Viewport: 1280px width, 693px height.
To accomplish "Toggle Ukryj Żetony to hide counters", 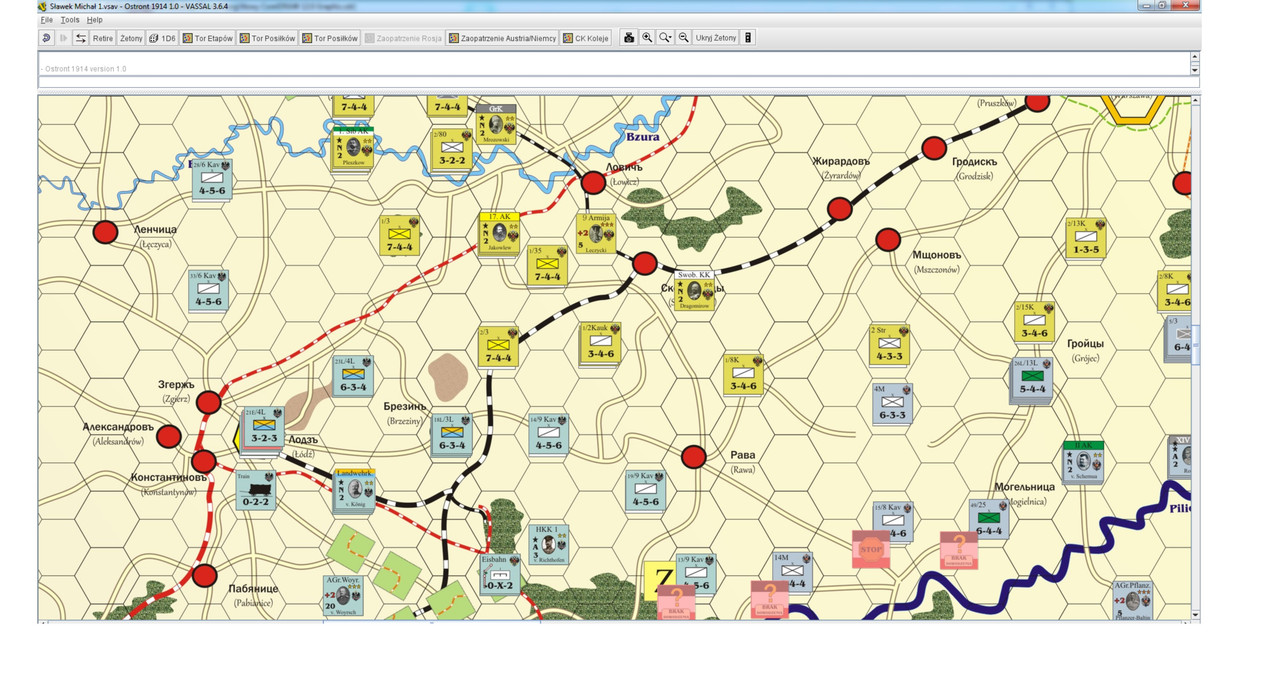I will (x=716, y=38).
